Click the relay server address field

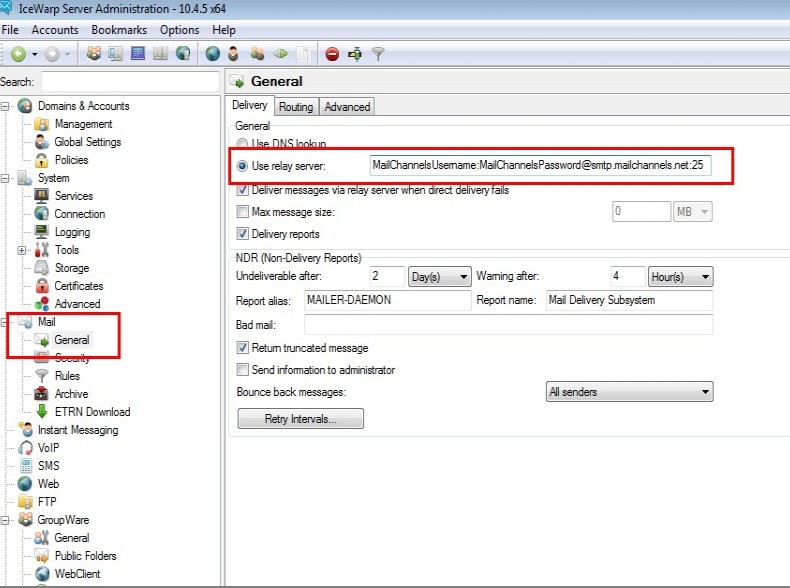[540, 165]
